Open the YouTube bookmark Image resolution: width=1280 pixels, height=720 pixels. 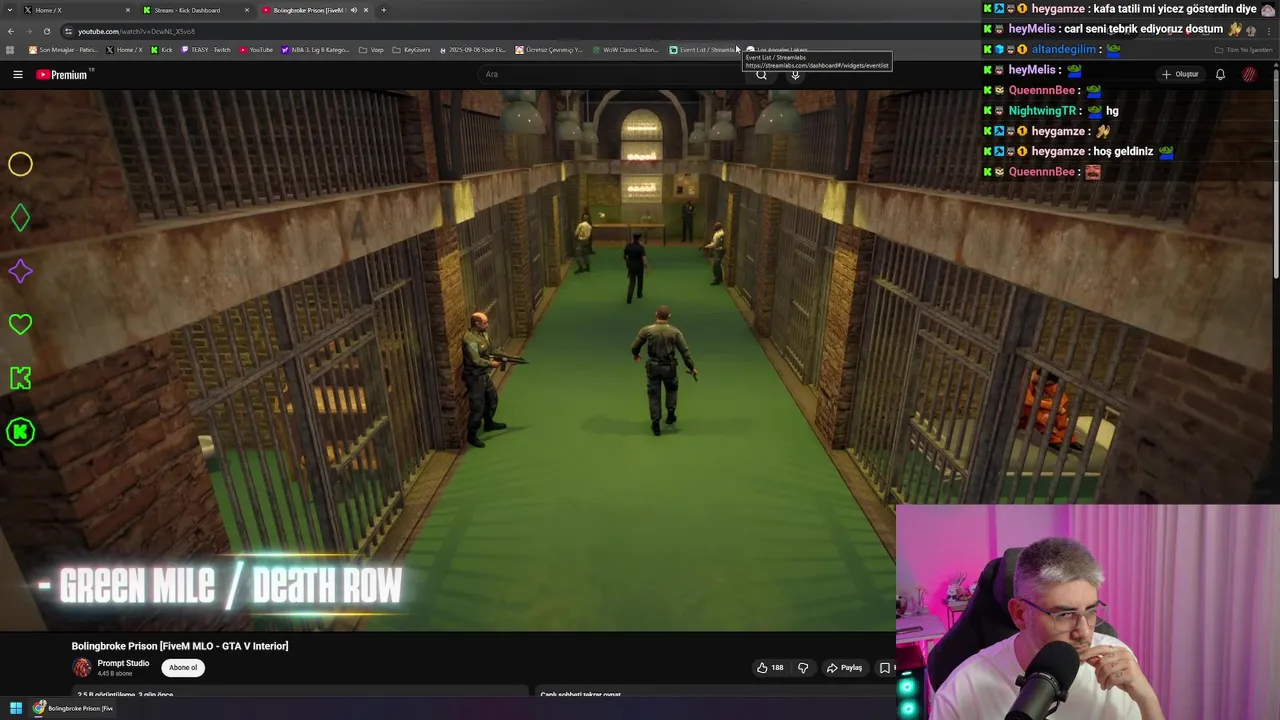click(x=256, y=50)
